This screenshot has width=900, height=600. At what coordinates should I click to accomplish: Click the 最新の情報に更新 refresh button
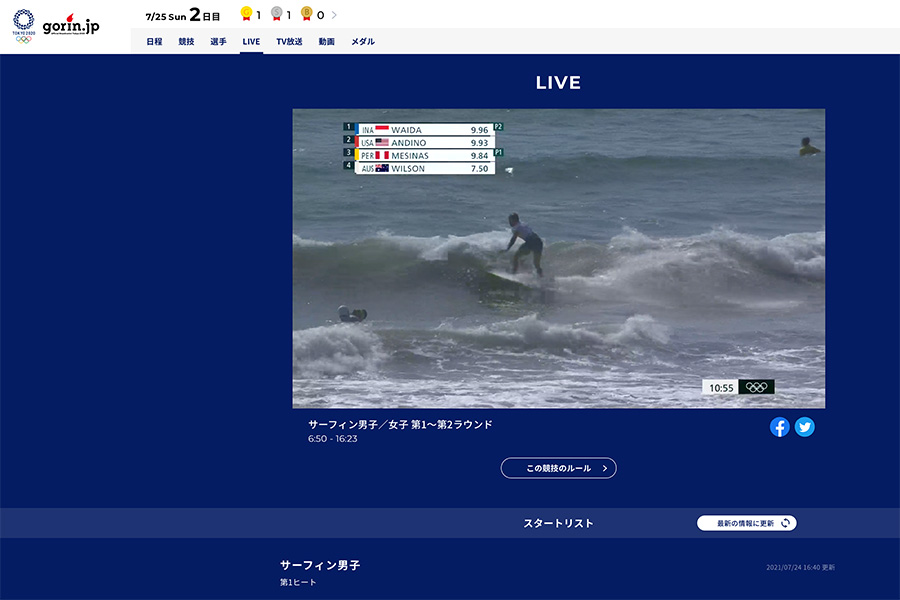coord(747,523)
